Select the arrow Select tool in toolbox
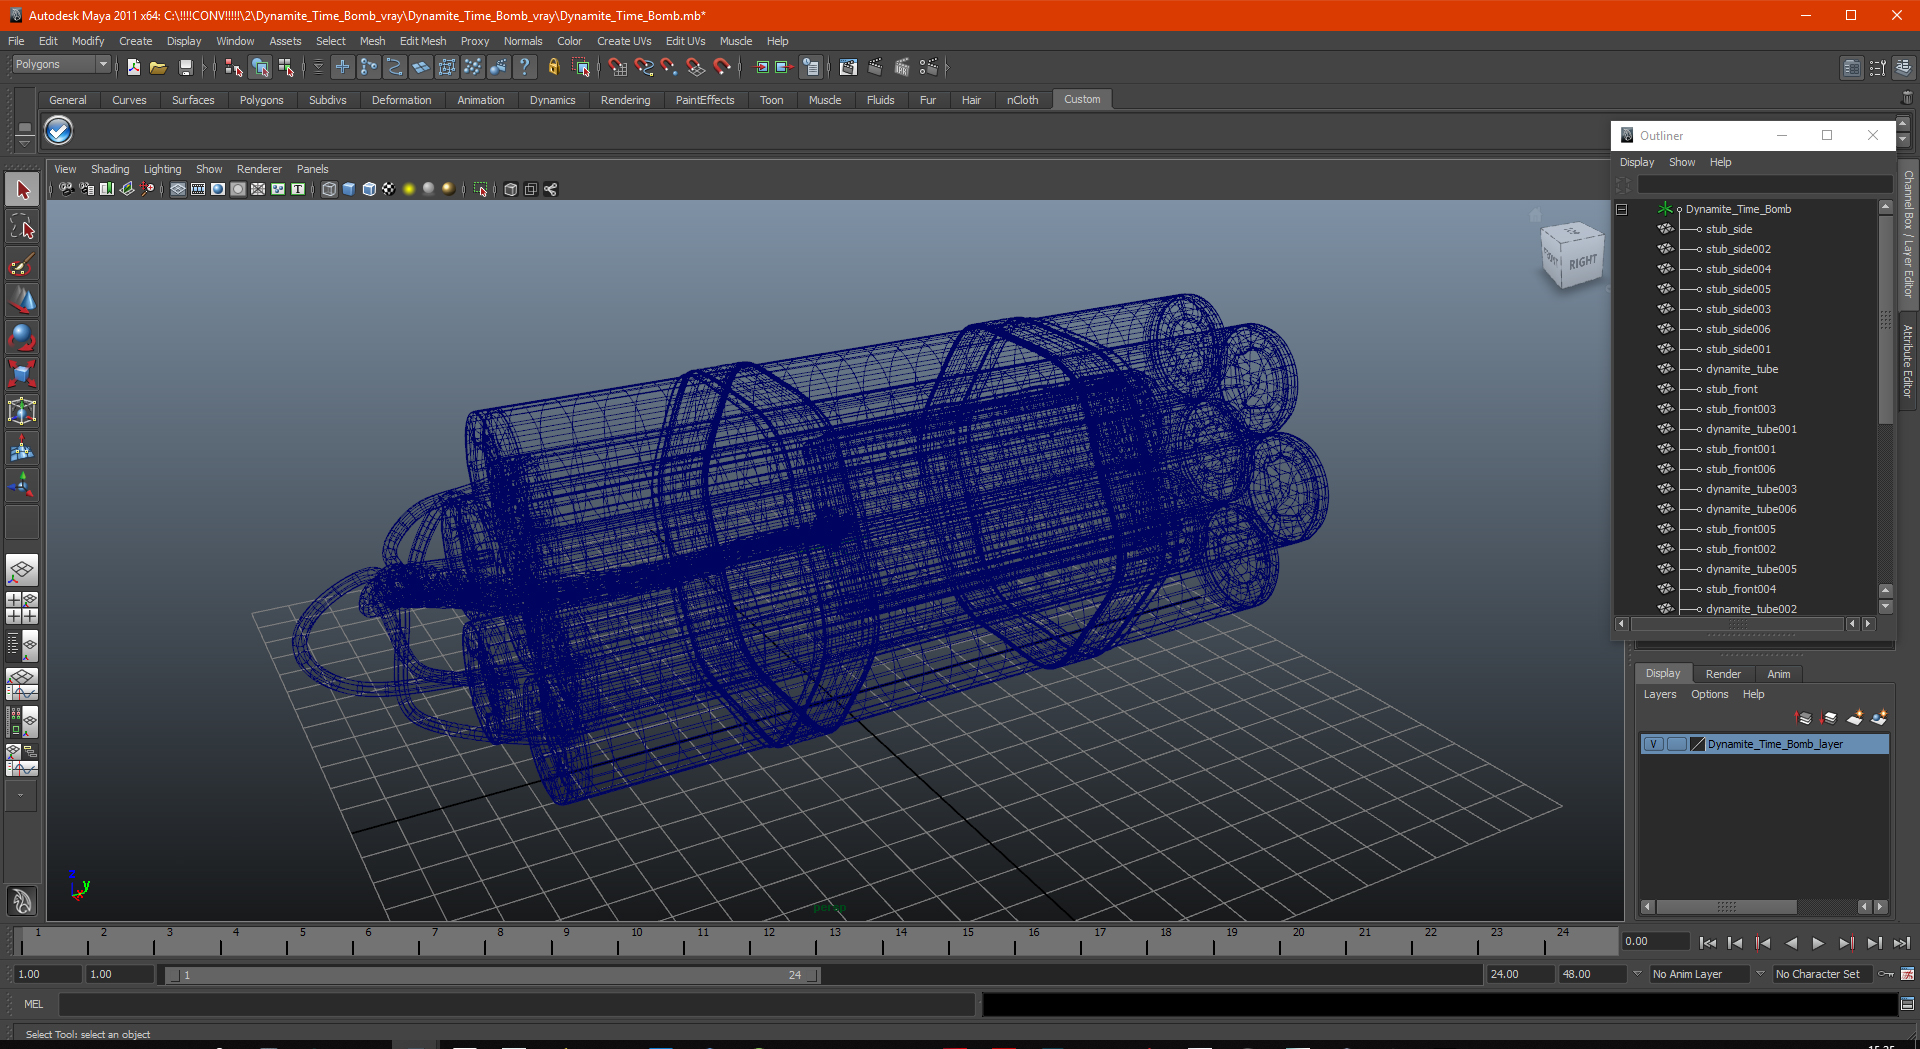This screenshot has width=1920, height=1049. tap(22, 190)
